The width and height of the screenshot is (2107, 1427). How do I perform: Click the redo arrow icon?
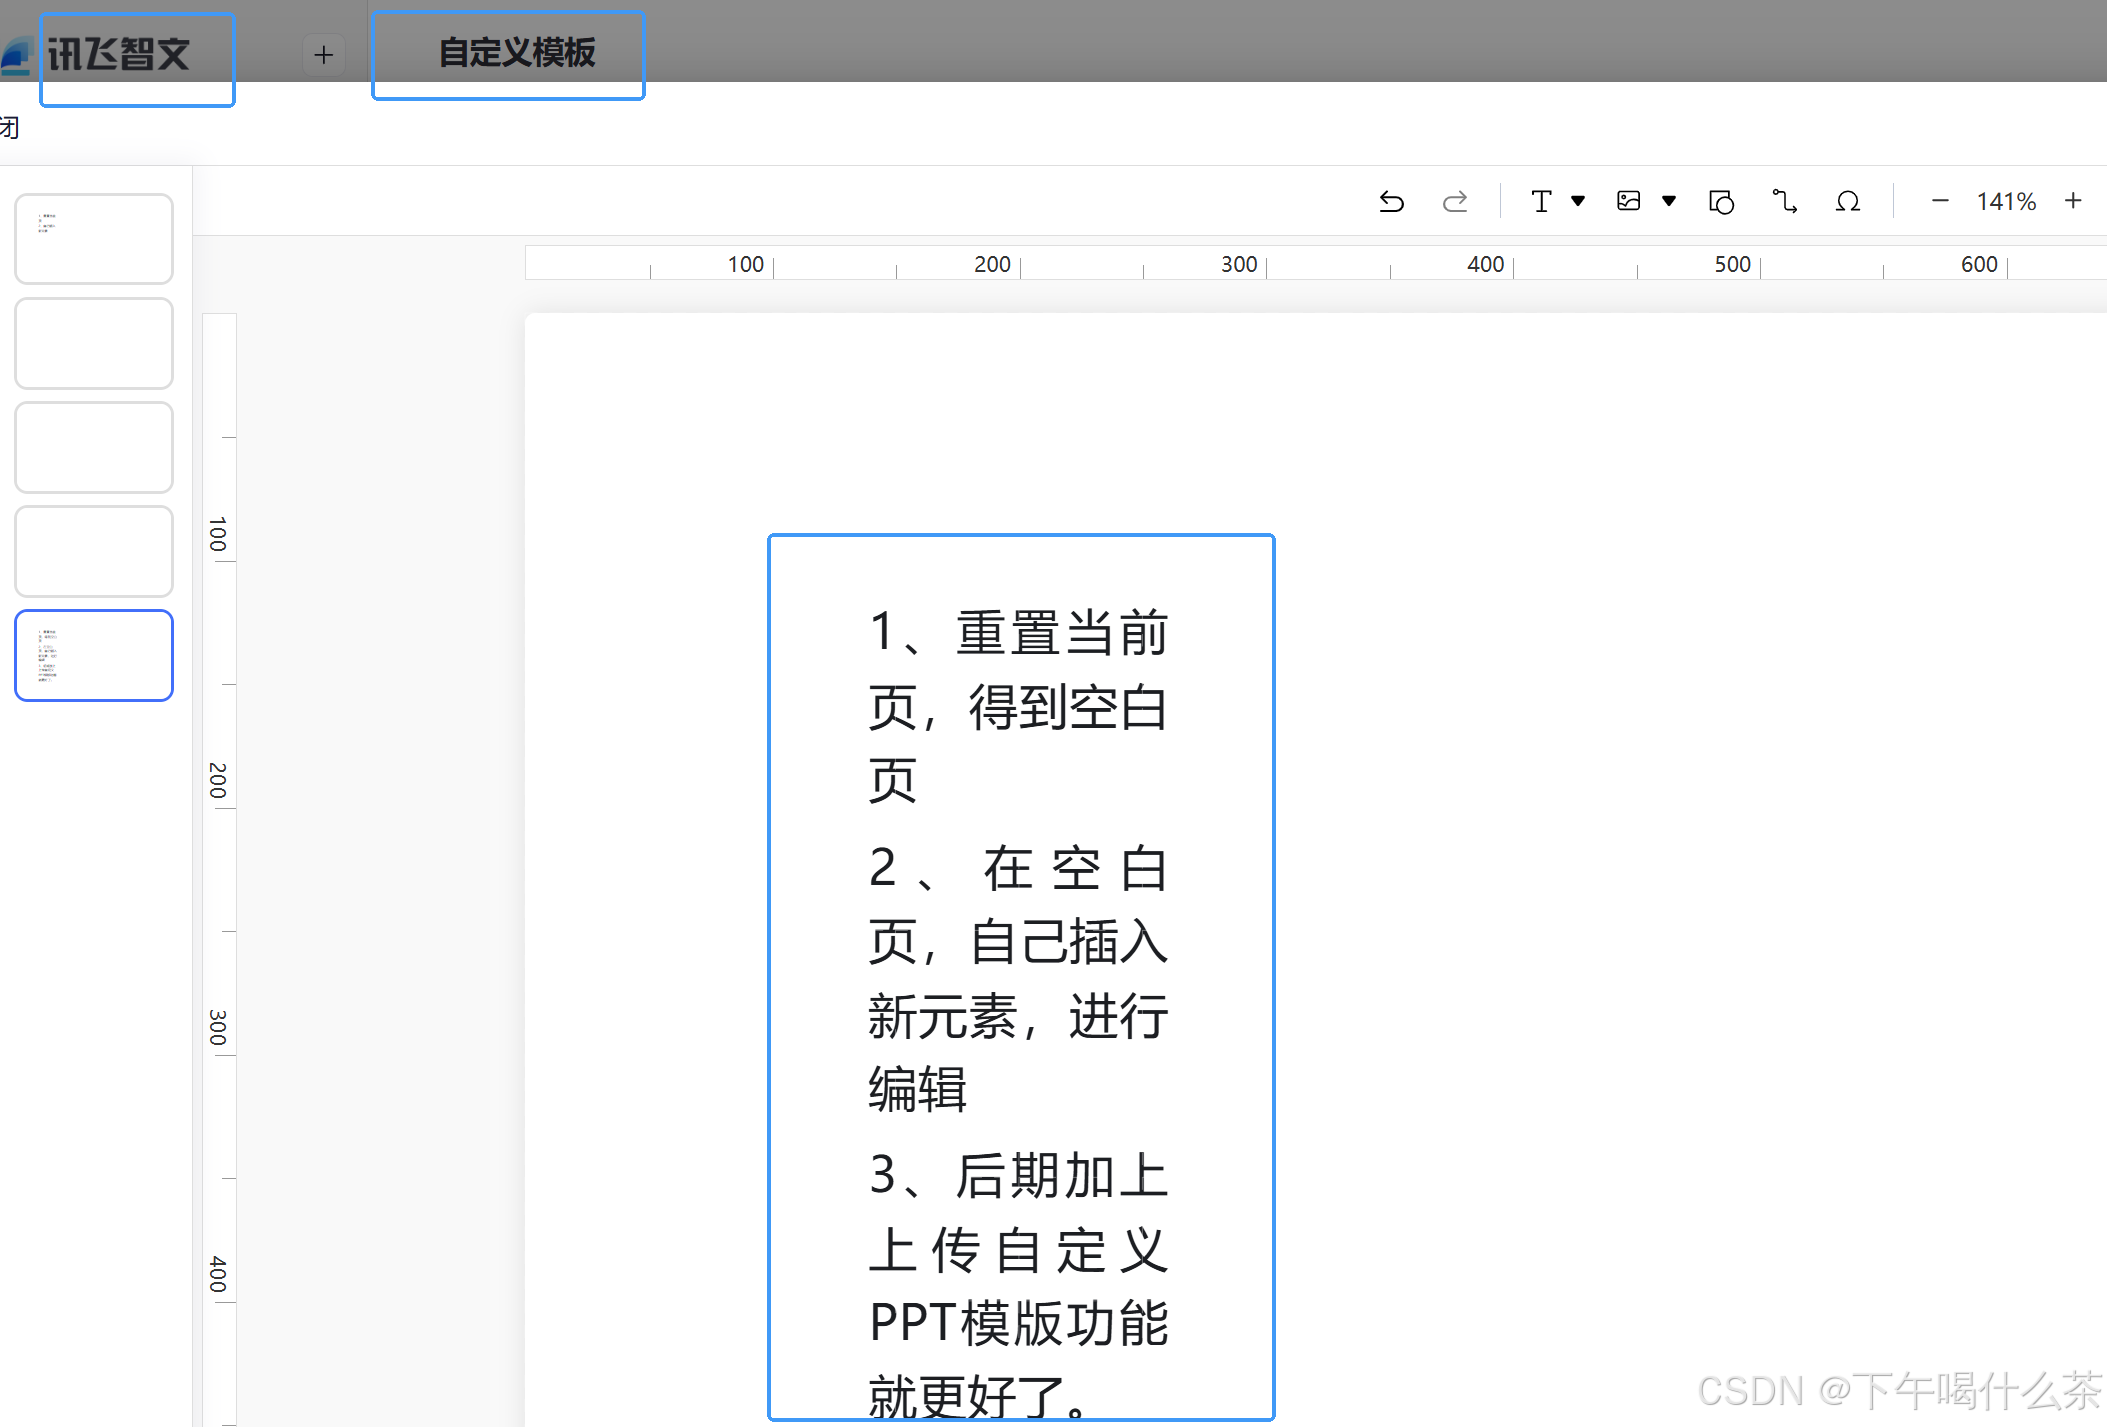click(1455, 202)
